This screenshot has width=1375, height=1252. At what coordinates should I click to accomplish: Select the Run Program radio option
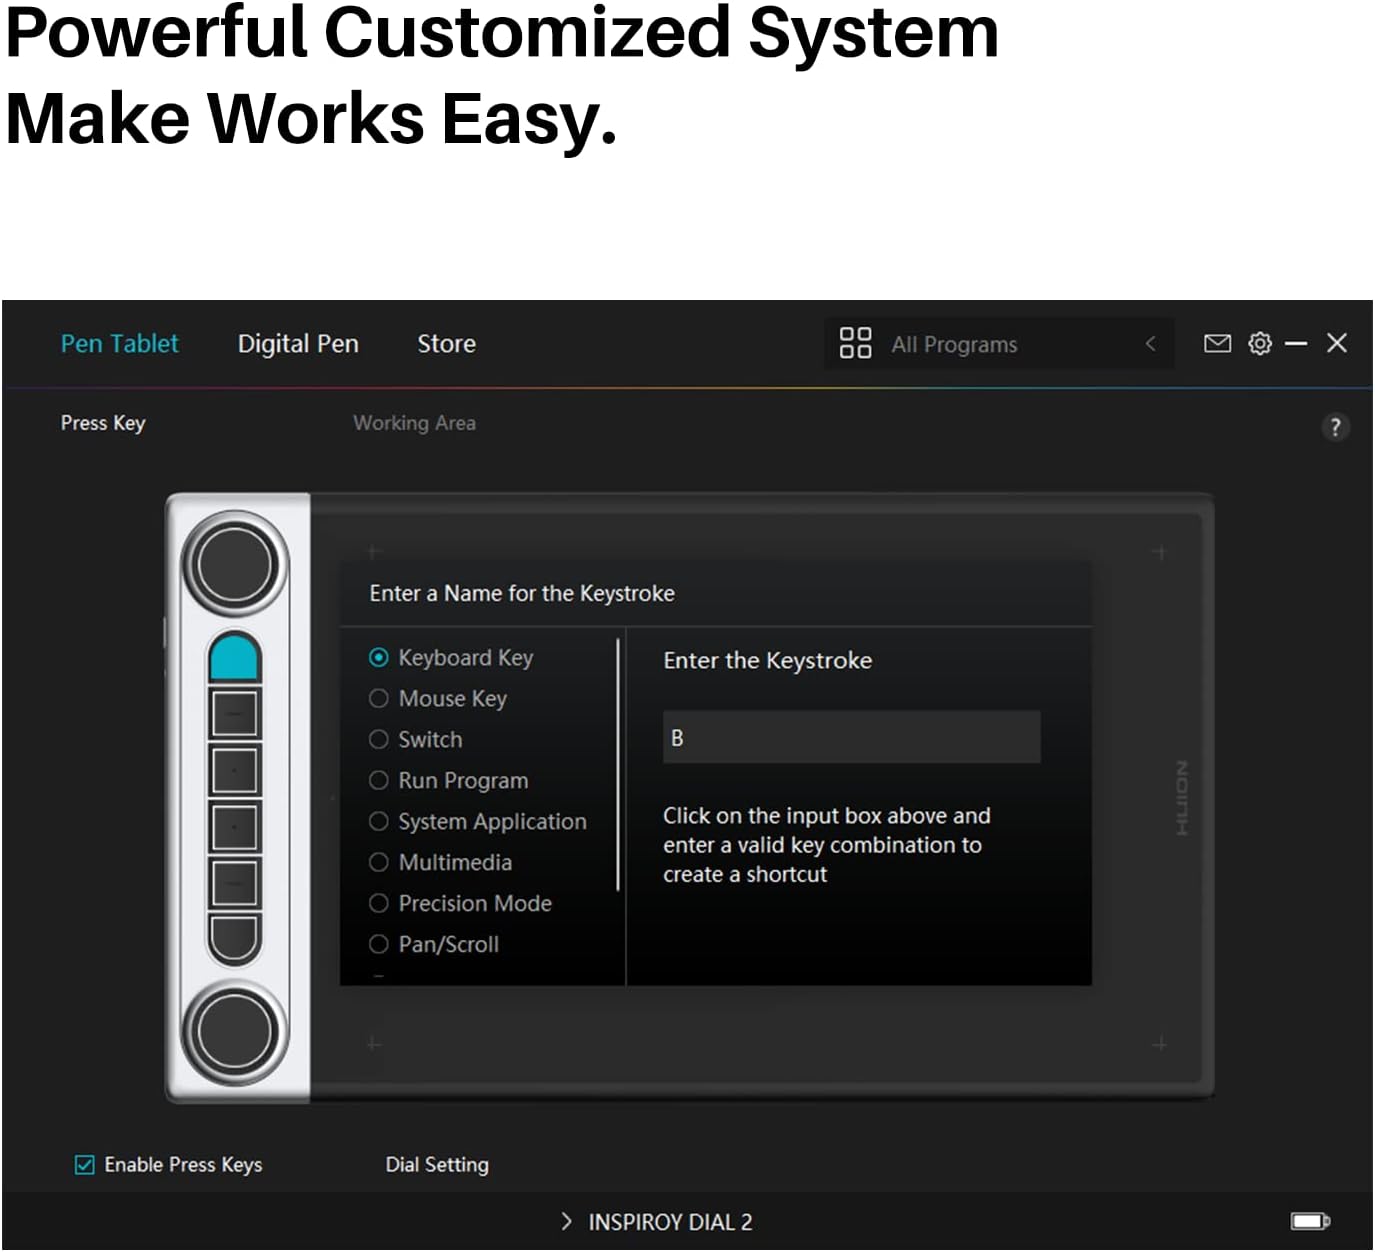(x=379, y=781)
